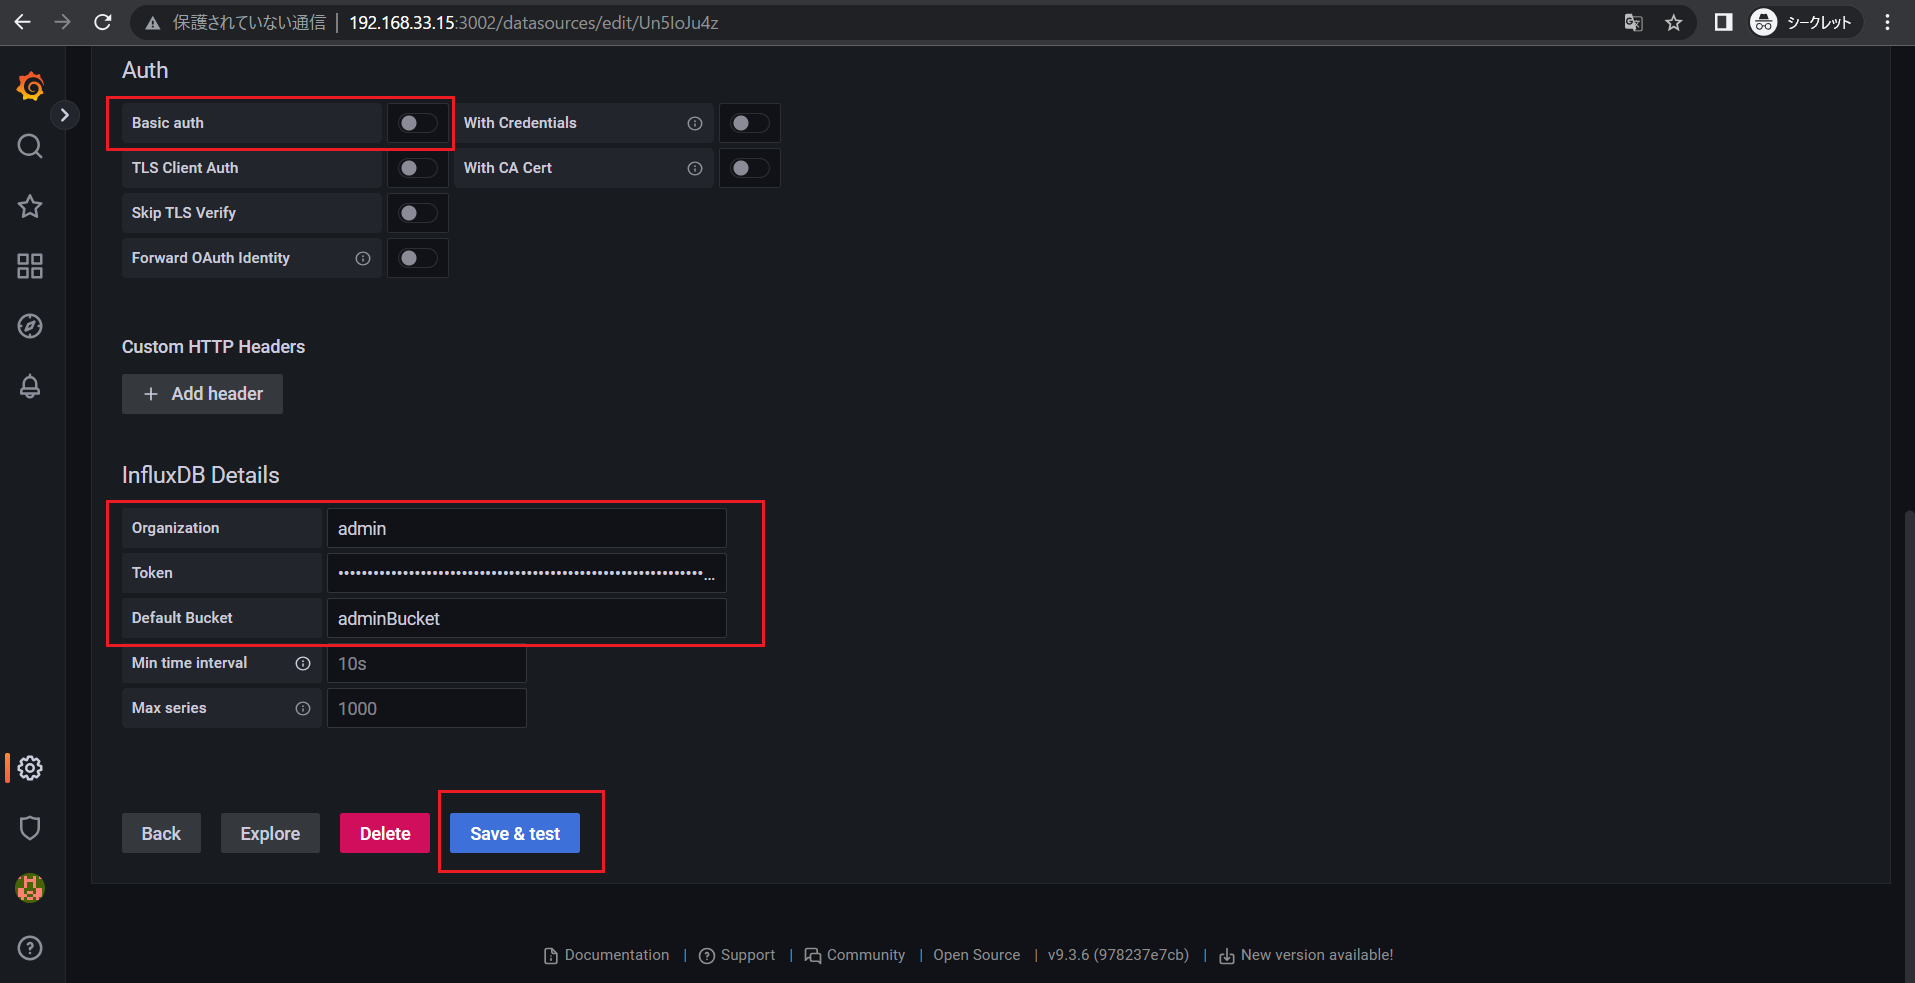Click the red Delete button
Image resolution: width=1915 pixels, height=983 pixels.
pyautogui.click(x=385, y=833)
